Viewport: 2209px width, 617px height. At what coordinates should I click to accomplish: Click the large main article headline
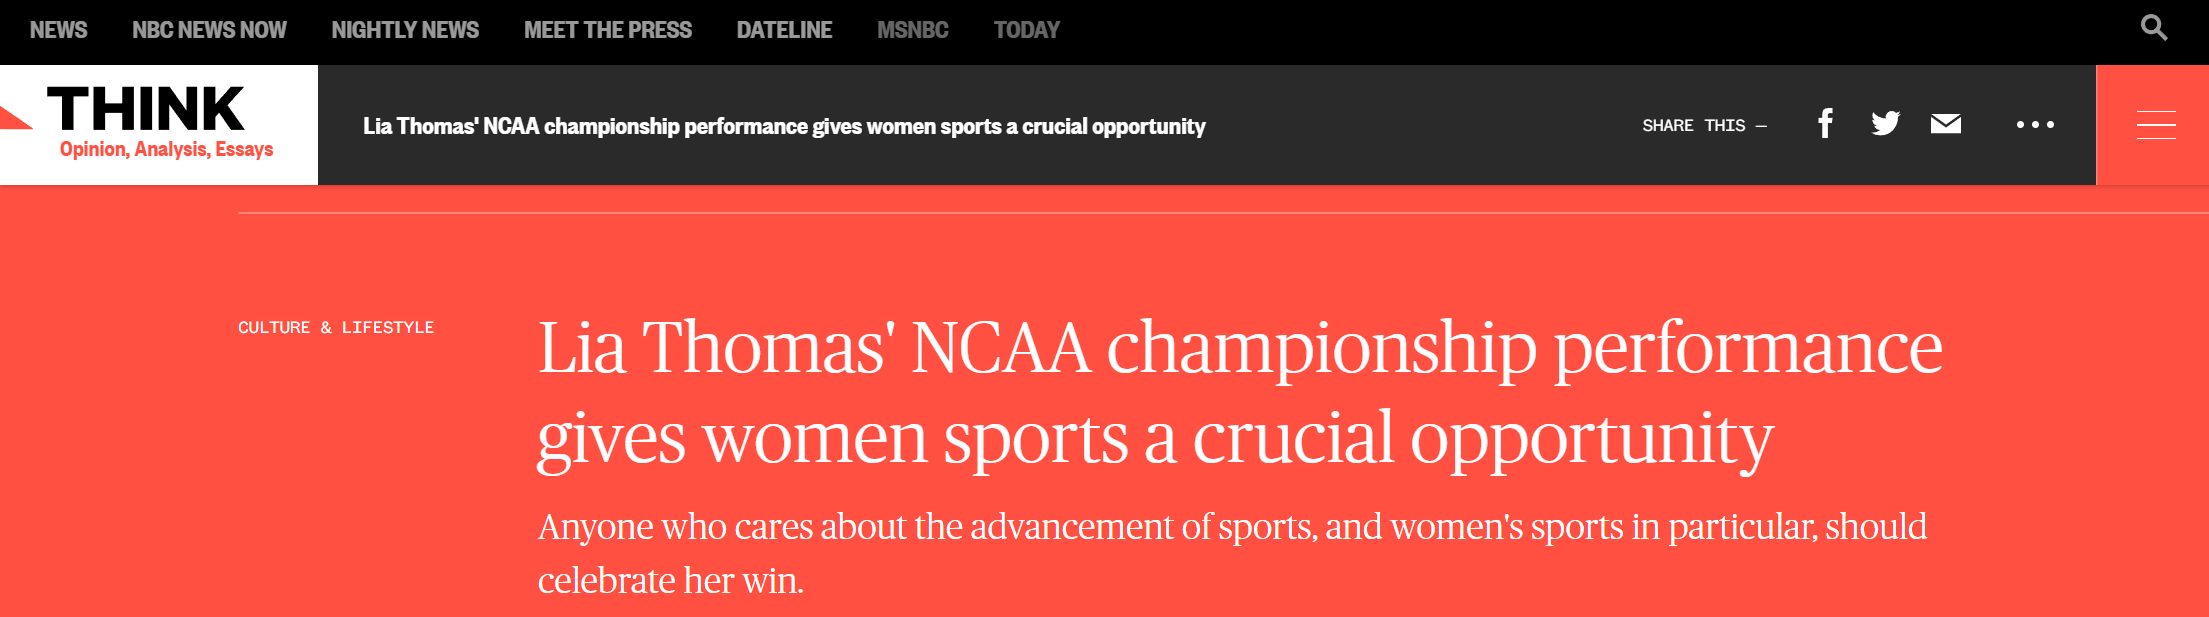(x=1240, y=392)
